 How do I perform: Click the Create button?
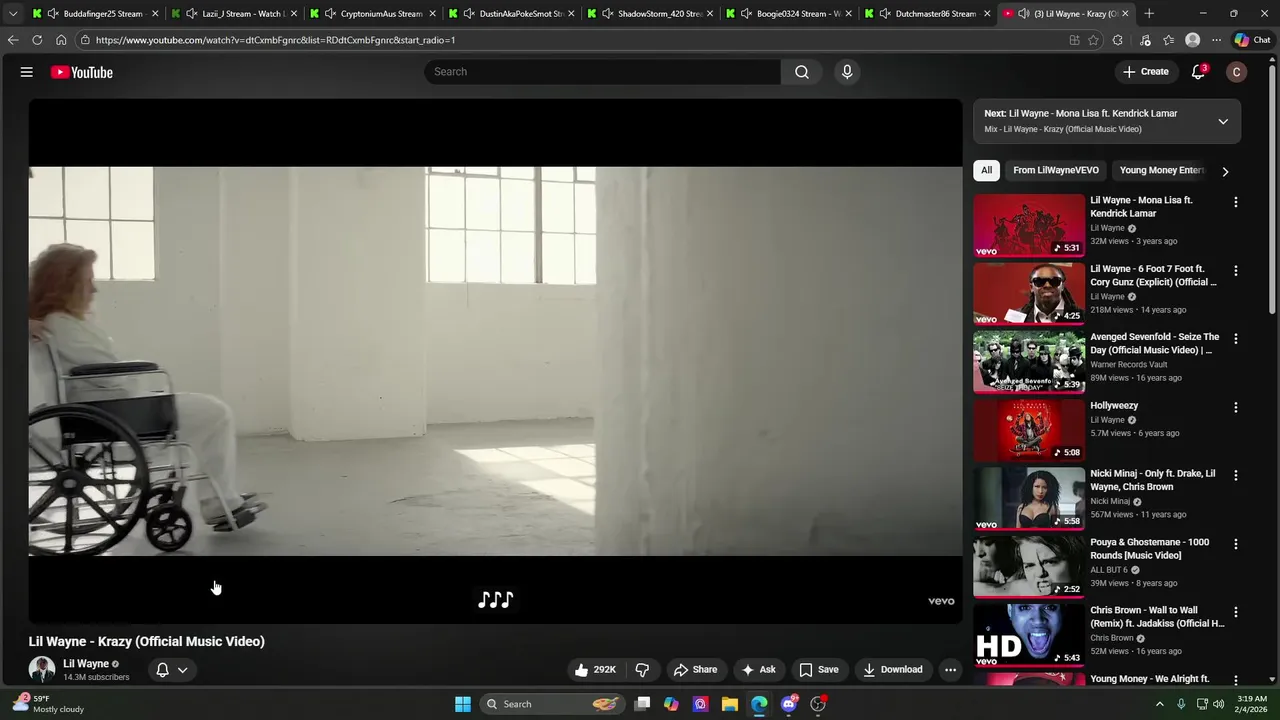click(x=1145, y=72)
